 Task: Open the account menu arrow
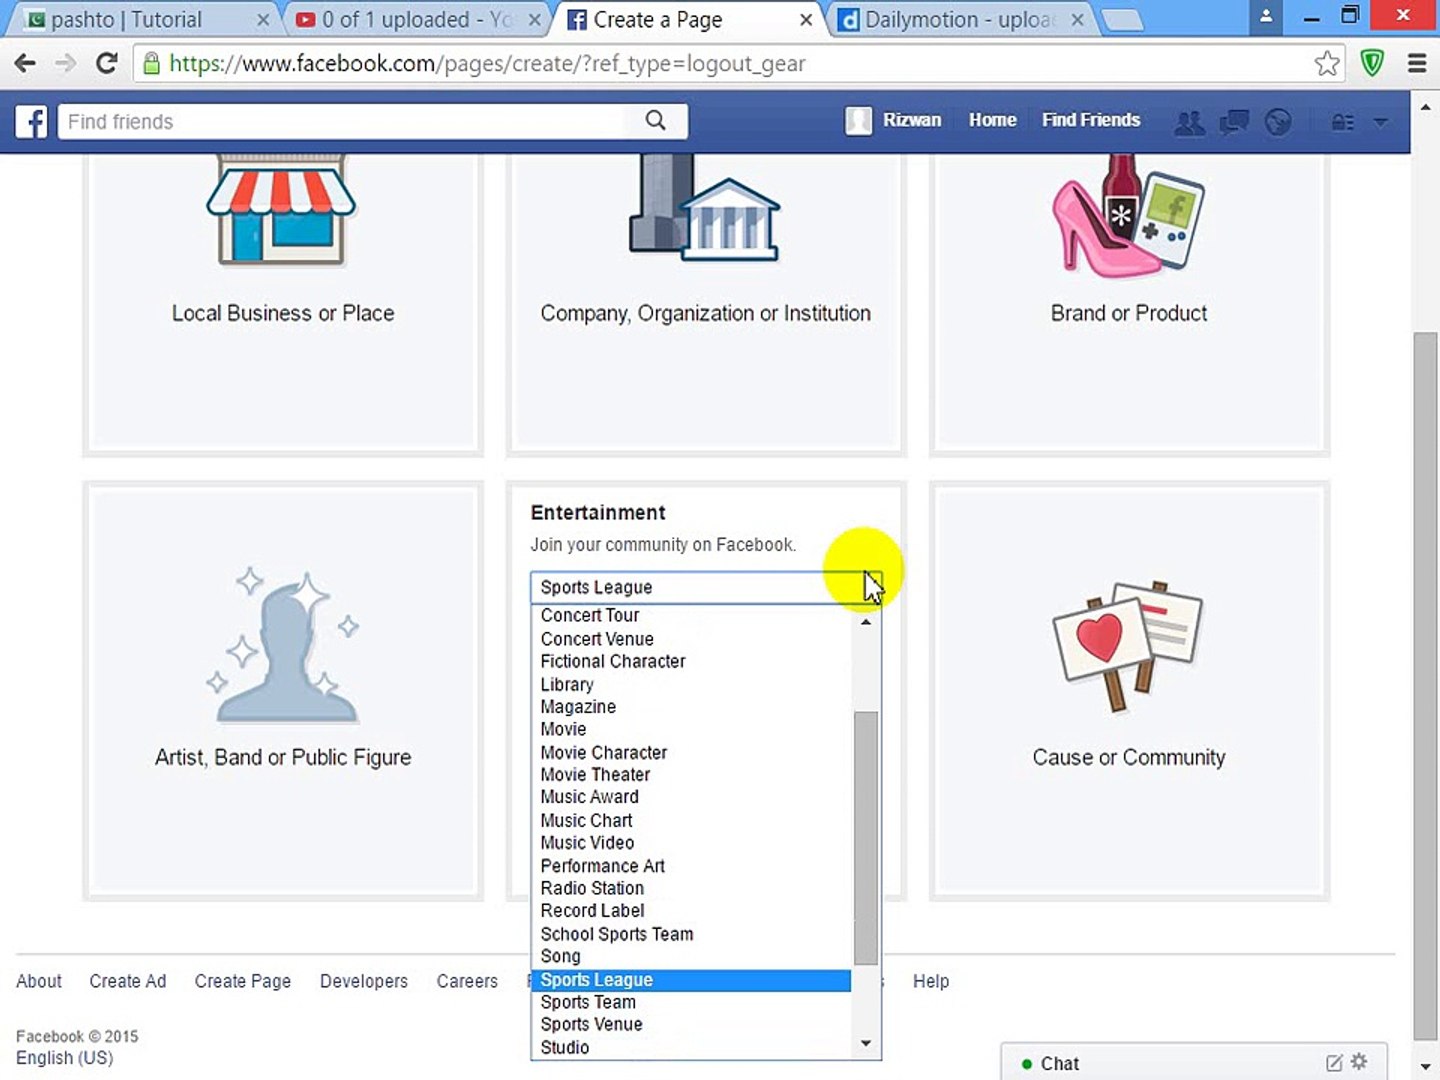pos(1381,122)
